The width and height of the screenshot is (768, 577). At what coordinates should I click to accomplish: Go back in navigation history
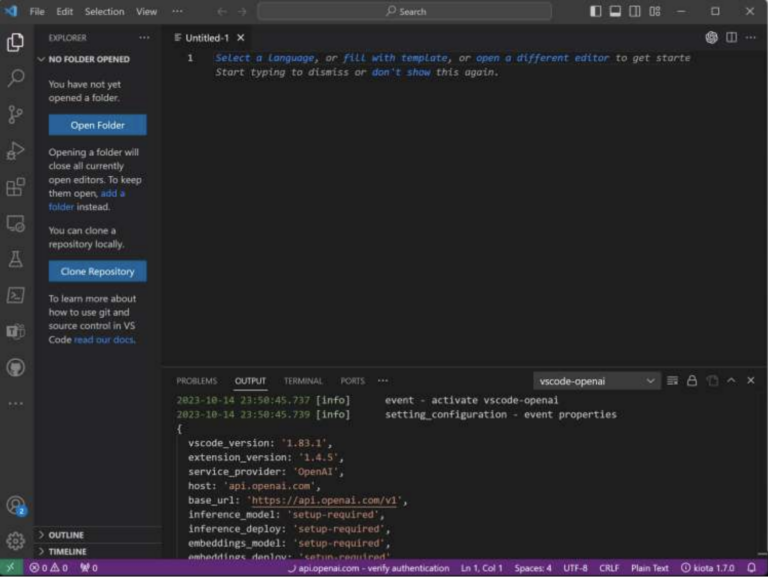pos(222,11)
